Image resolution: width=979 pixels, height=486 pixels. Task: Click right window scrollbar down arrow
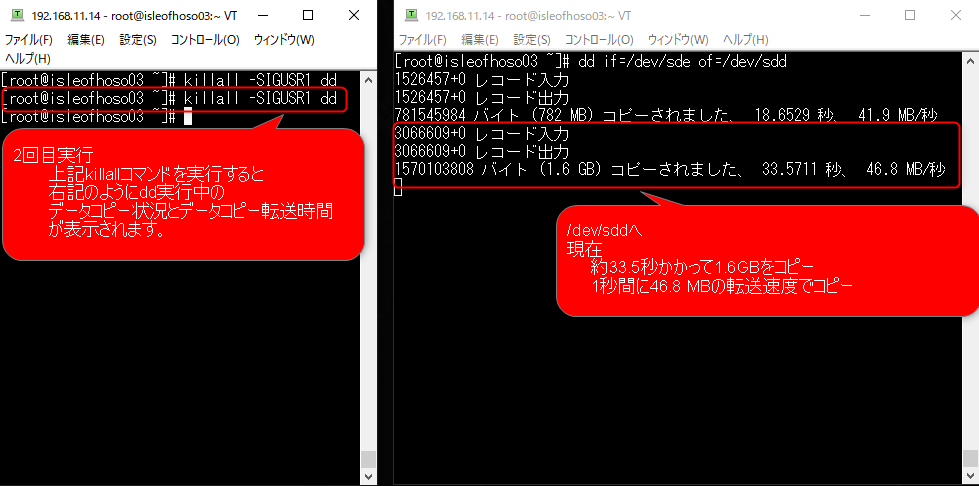point(971,477)
